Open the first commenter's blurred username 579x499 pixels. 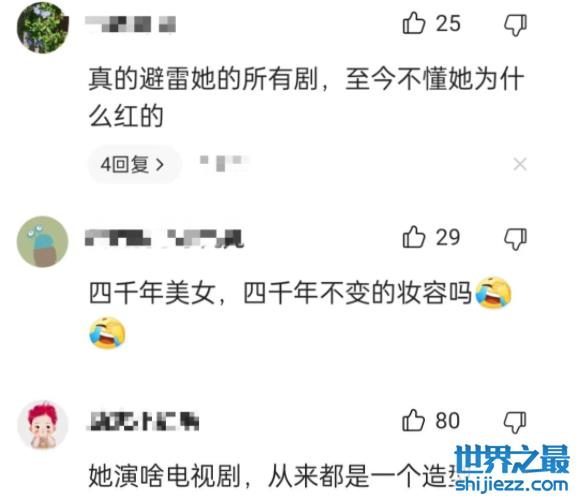tap(130, 25)
